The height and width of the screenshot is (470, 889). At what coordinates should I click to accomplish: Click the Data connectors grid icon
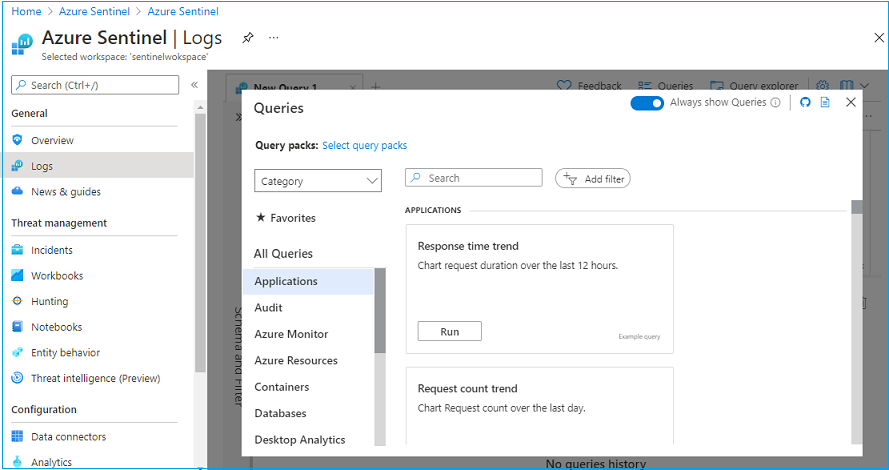tap(18, 436)
